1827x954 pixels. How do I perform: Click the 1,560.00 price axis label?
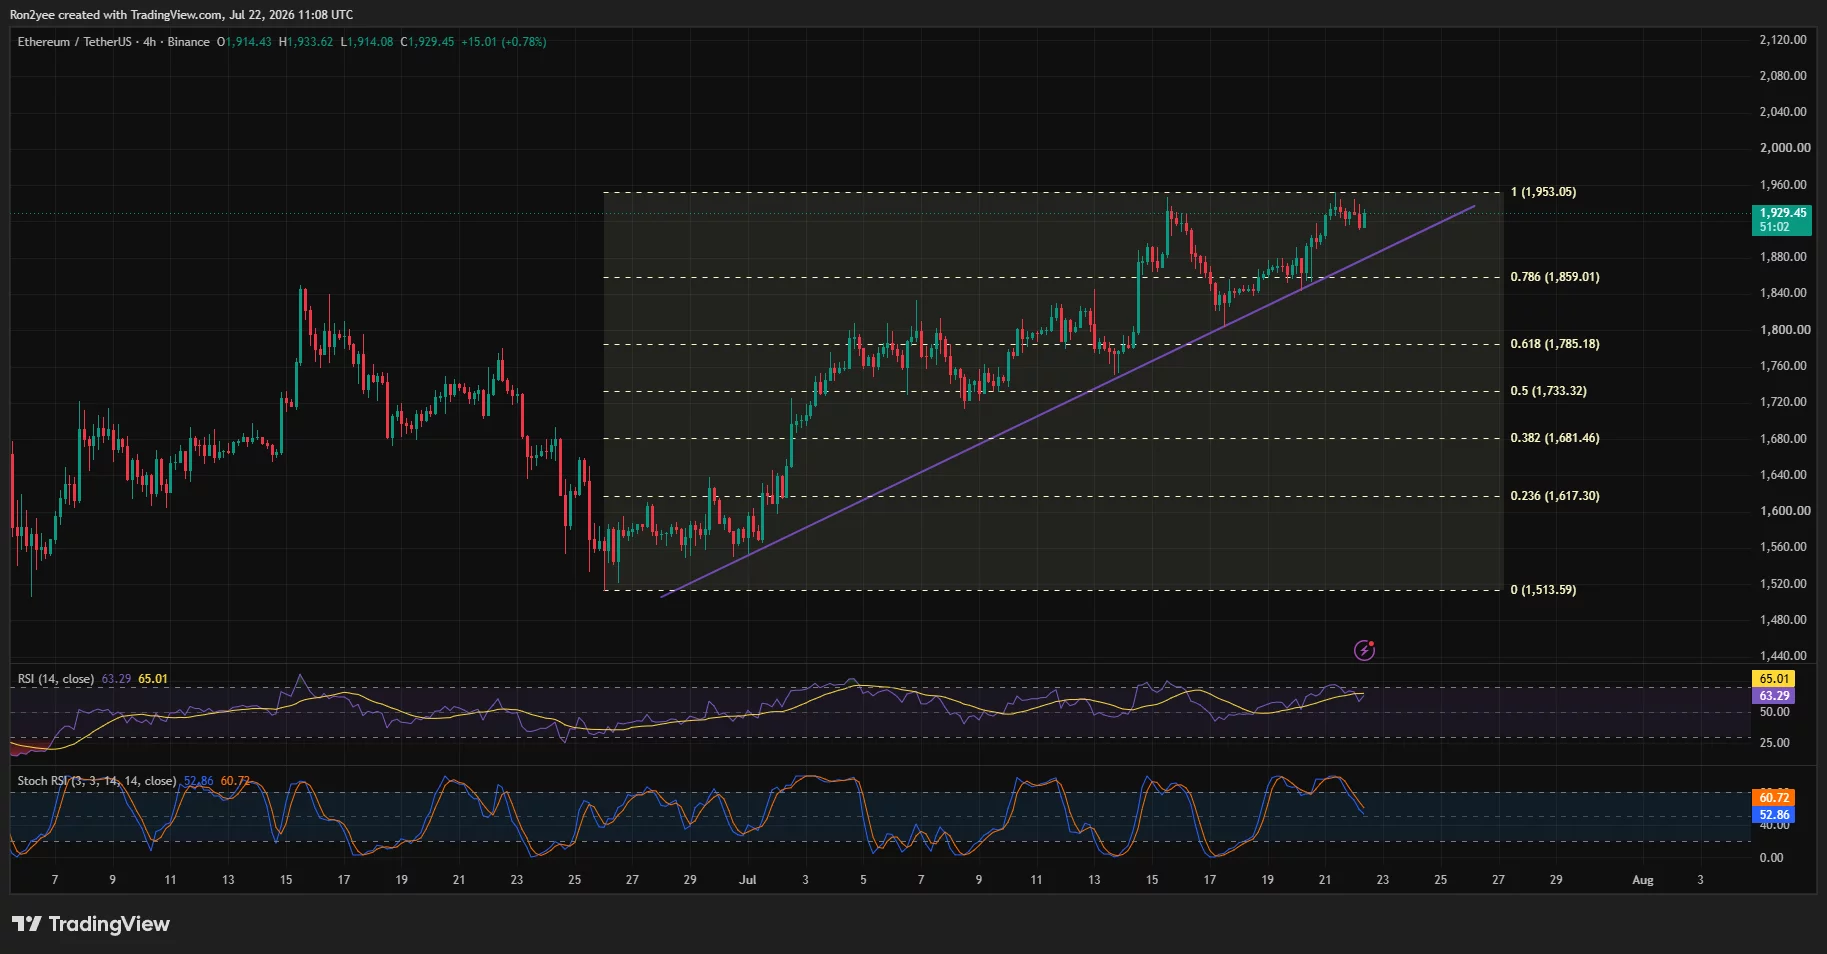pos(1783,547)
